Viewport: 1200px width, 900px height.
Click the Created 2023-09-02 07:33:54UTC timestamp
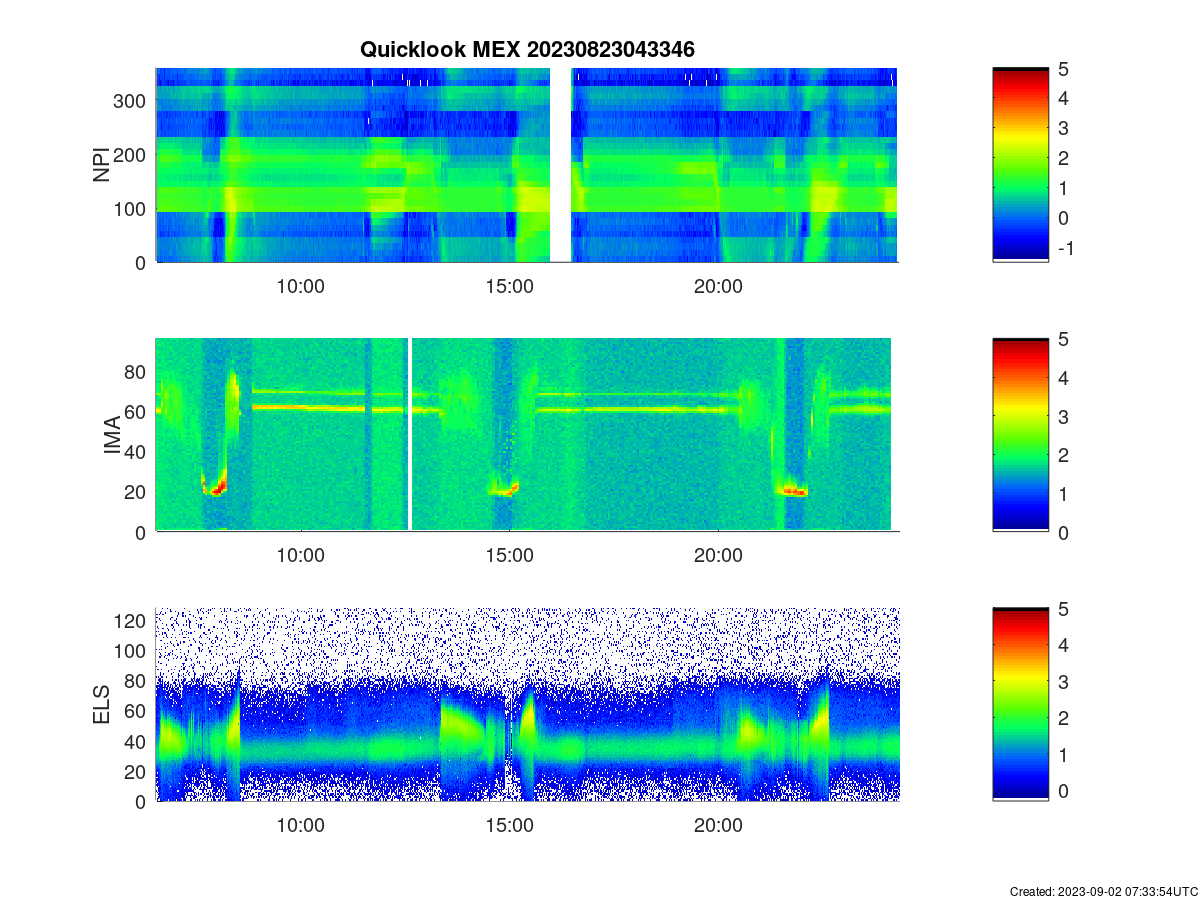click(1103, 891)
